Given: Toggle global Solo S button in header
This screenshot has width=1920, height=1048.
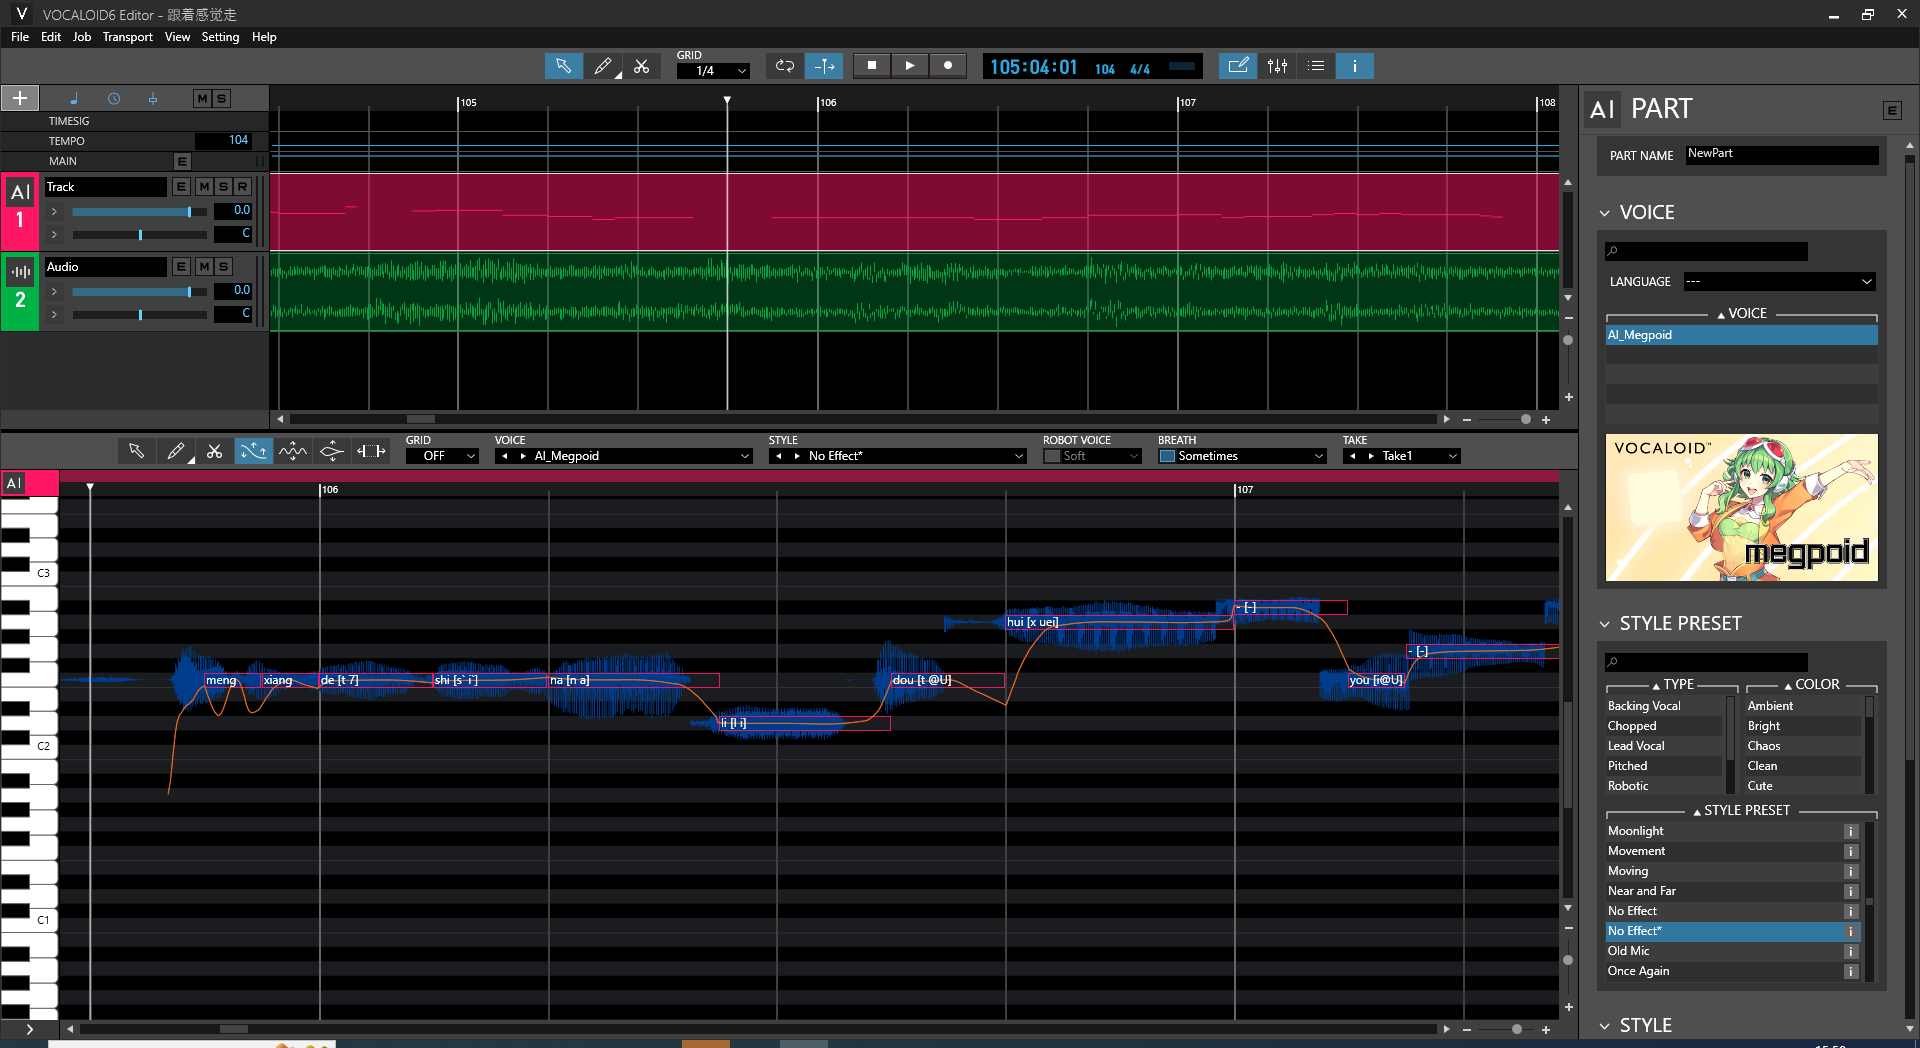Looking at the screenshot, I should (221, 98).
